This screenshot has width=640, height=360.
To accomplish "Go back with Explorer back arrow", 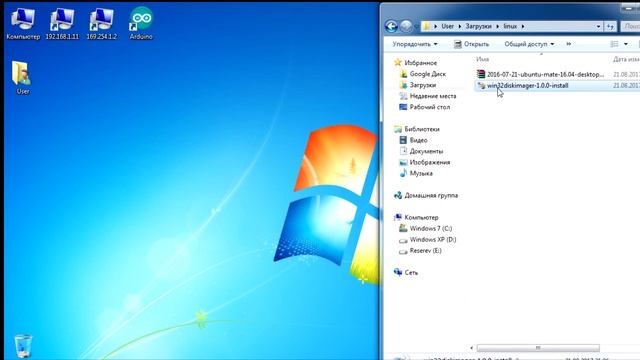I will pos(391,26).
